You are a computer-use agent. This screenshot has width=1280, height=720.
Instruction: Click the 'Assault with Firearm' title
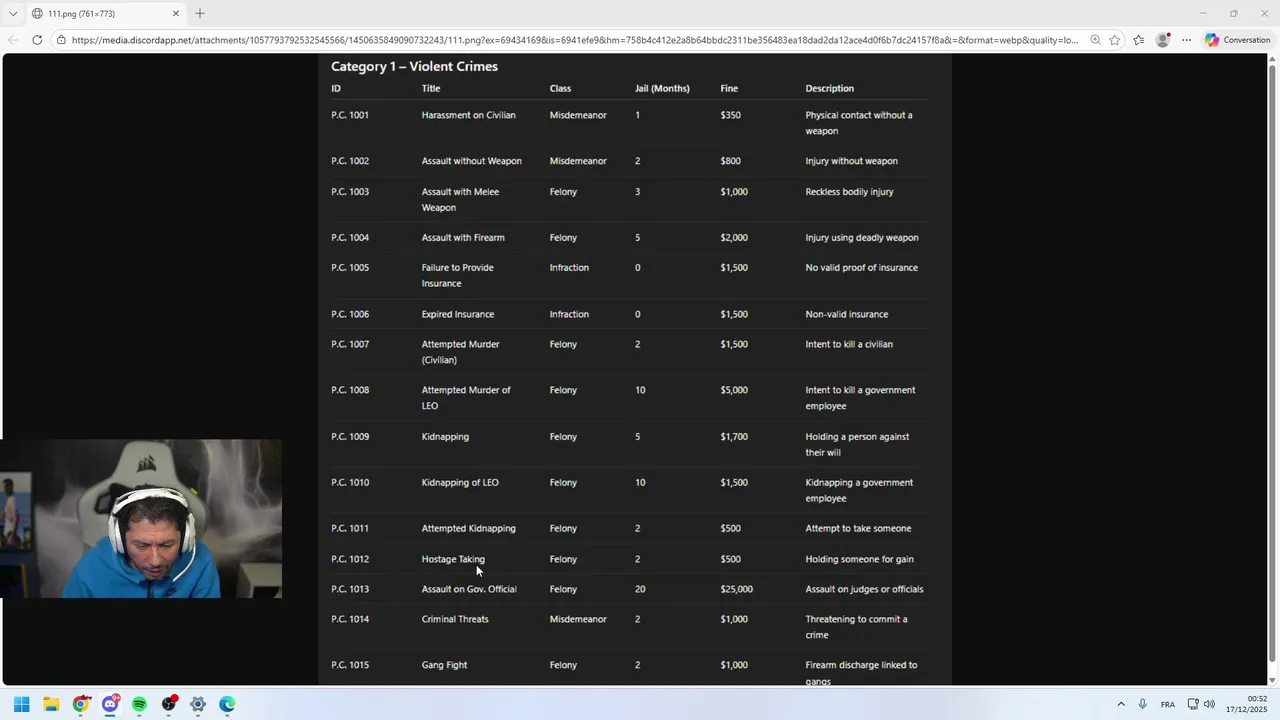[x=463, y=238]
